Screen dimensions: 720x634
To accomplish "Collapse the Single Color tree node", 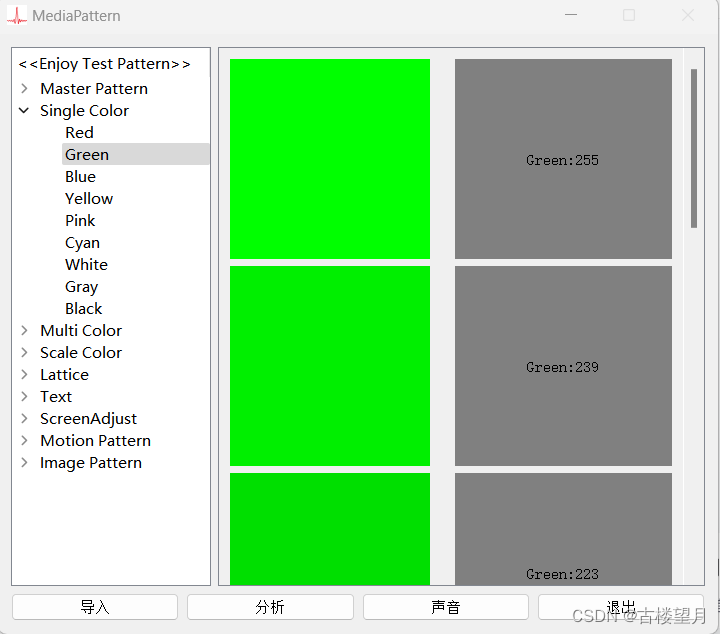I will point(24,110).
